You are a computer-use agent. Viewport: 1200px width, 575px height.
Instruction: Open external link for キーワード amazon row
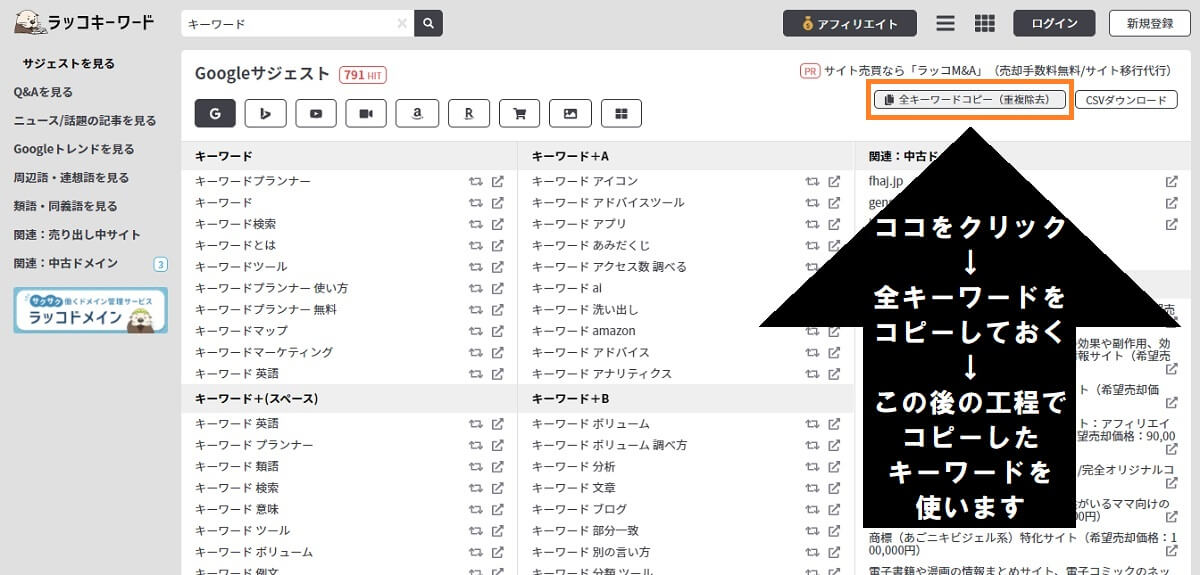[x=834, y=331]
